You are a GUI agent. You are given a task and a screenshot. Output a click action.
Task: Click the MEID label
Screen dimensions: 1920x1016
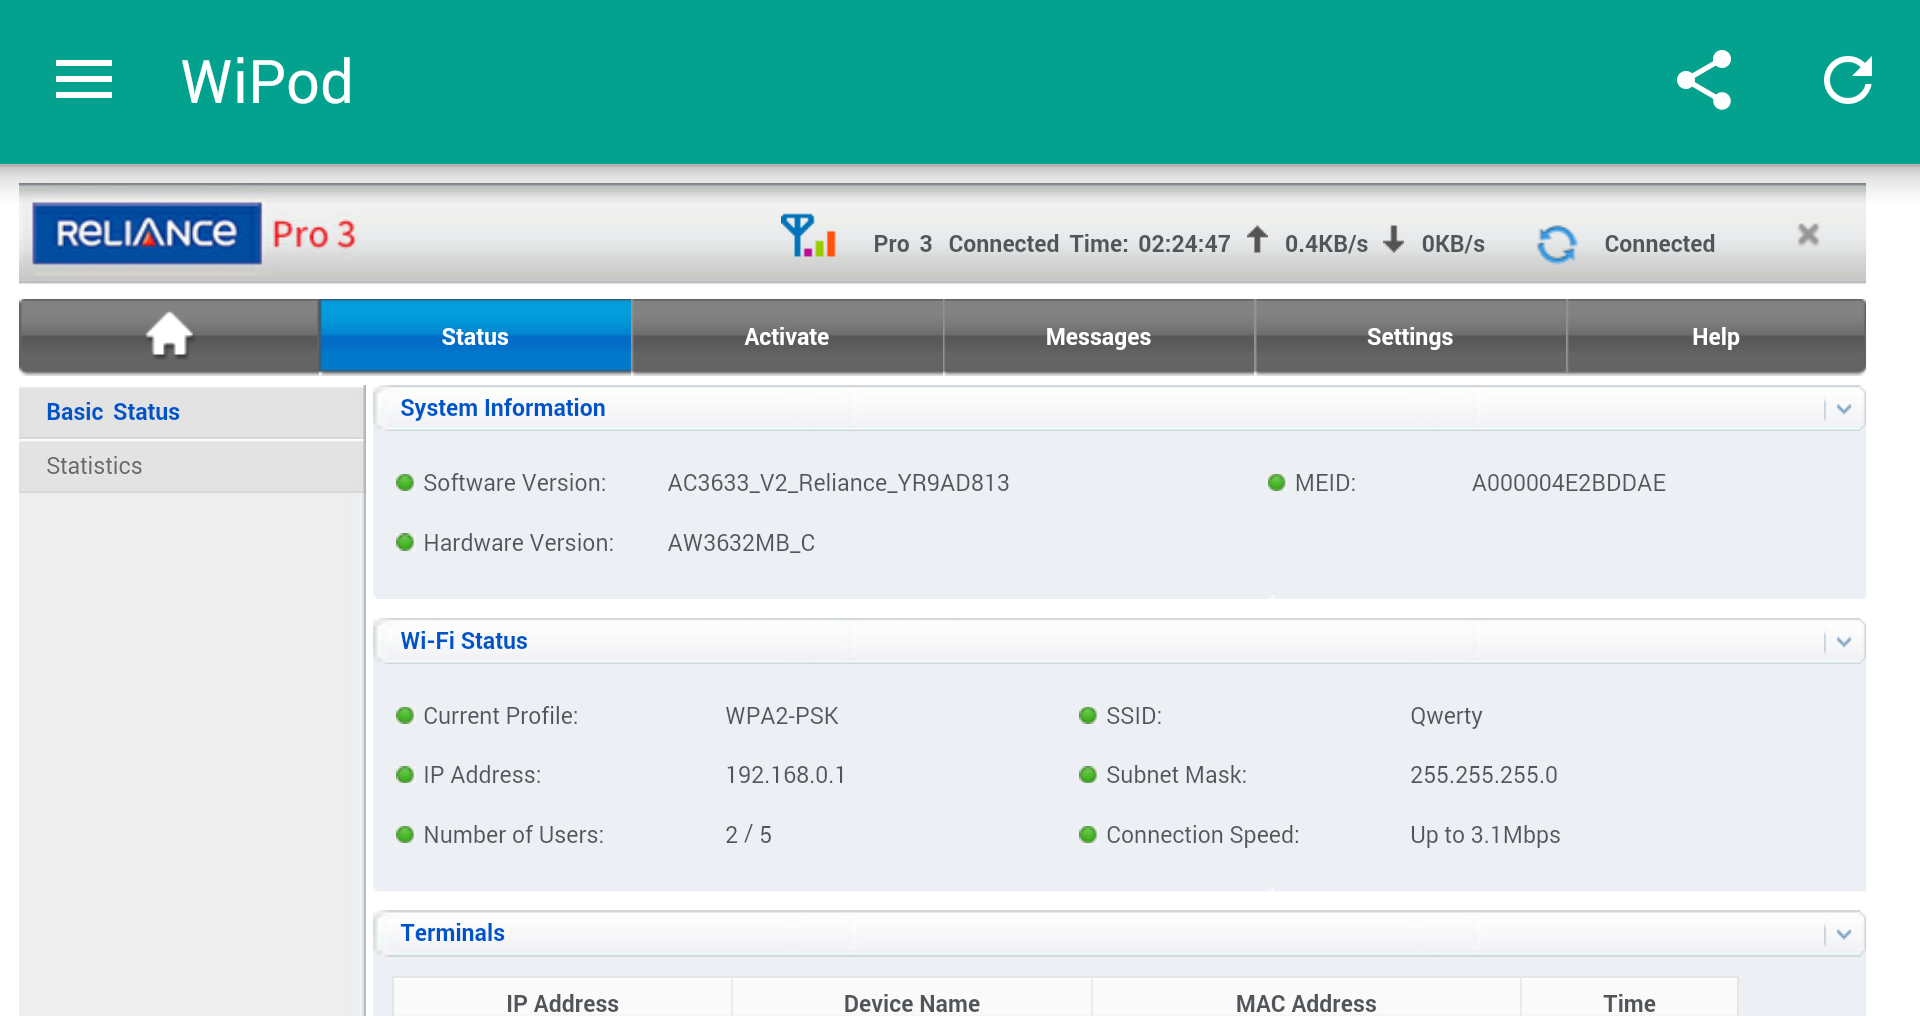point(1325,483)
